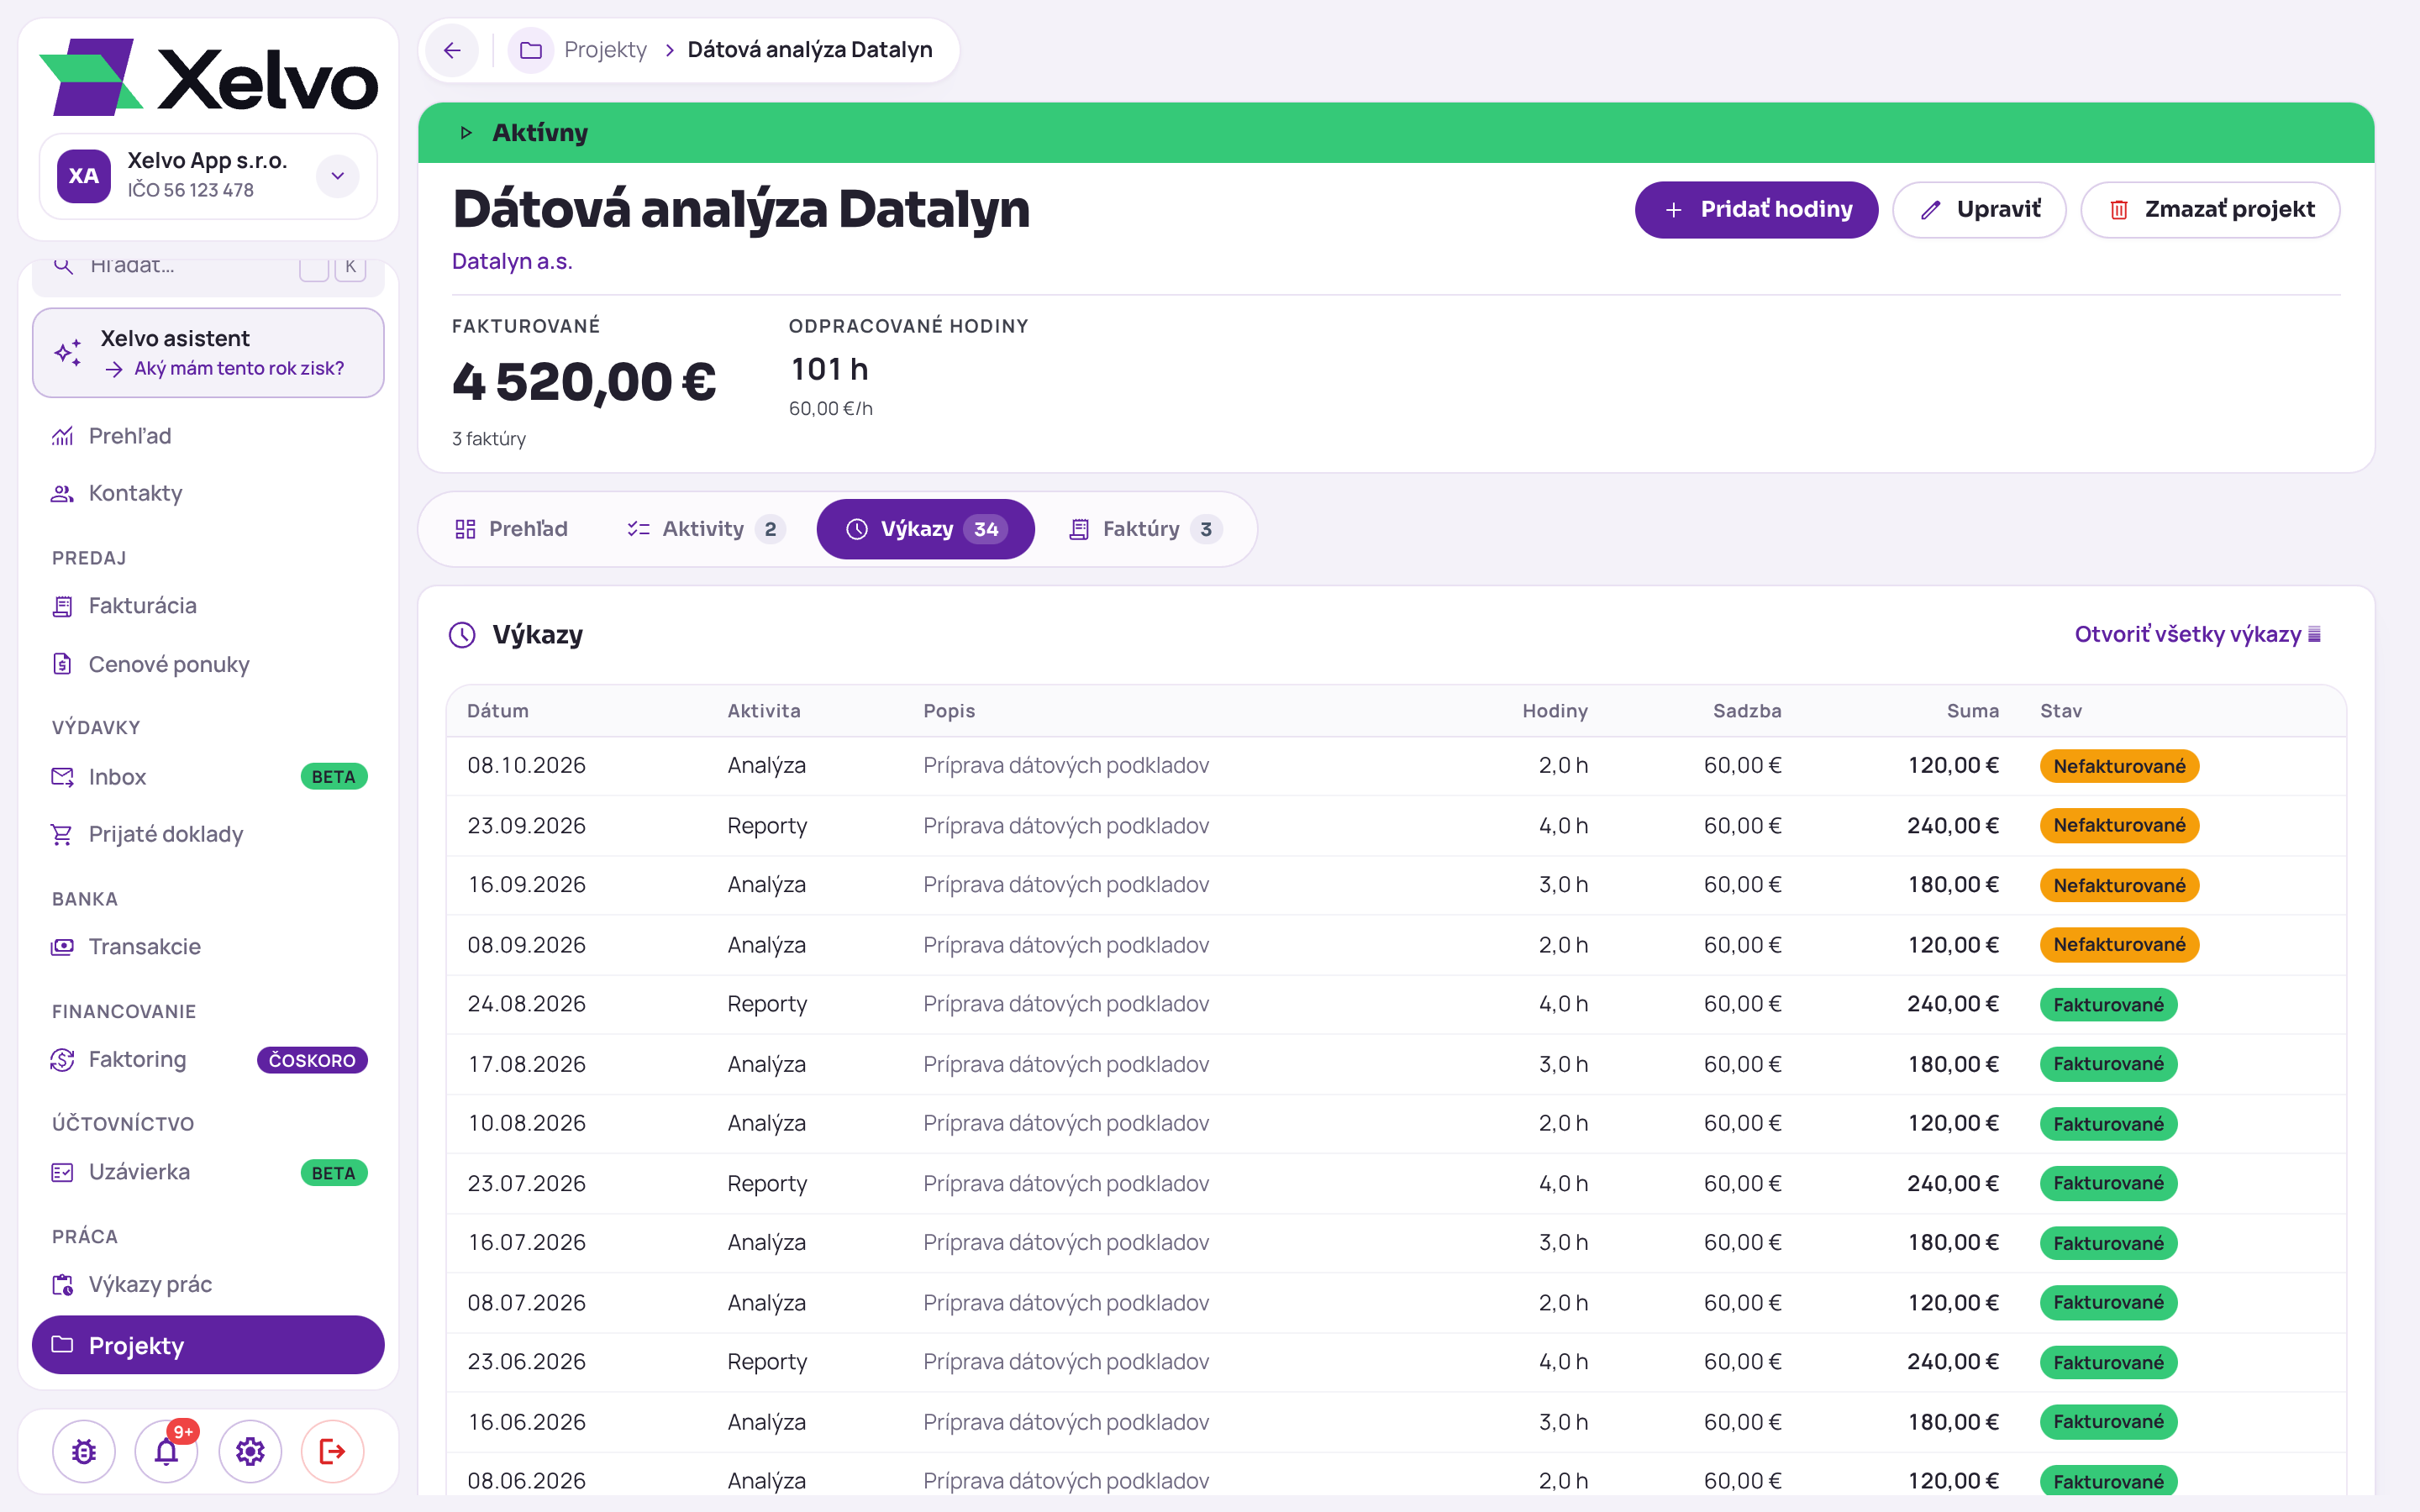Click the 08.10.2026 date cell
The image size is (2420, 1512).
(527, 766)
